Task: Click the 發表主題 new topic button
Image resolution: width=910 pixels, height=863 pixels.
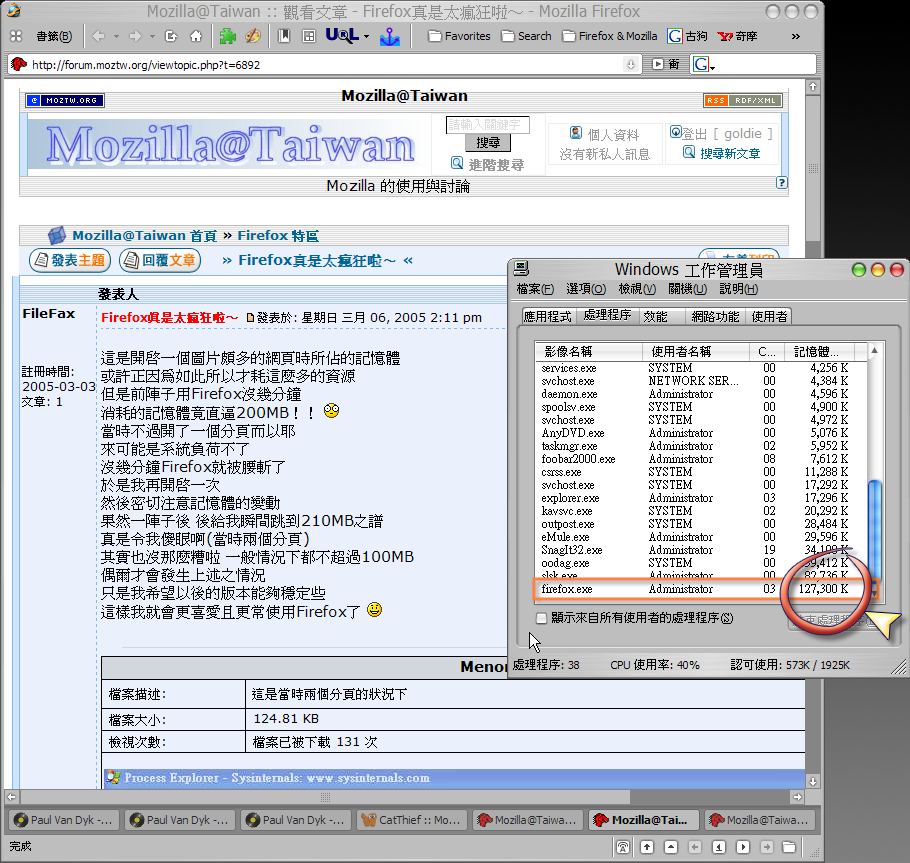Action: [x=70, y=260]
